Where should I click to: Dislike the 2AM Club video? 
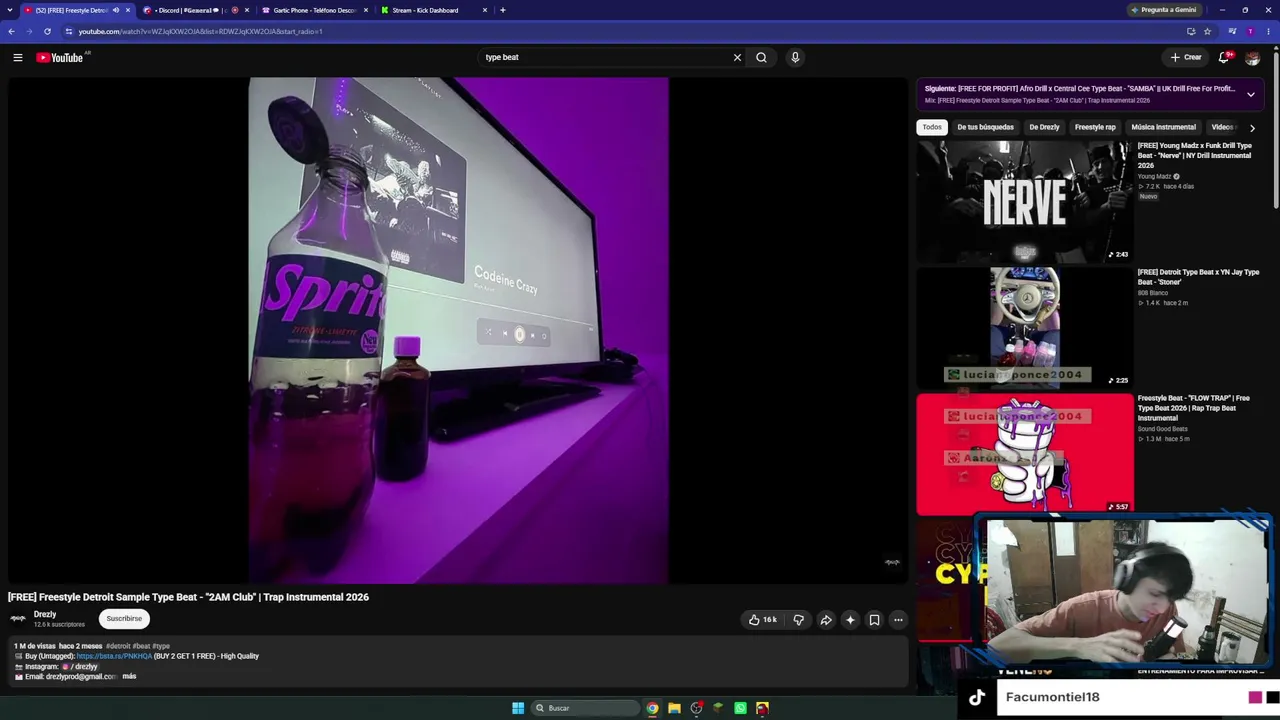tap(798, 620)
